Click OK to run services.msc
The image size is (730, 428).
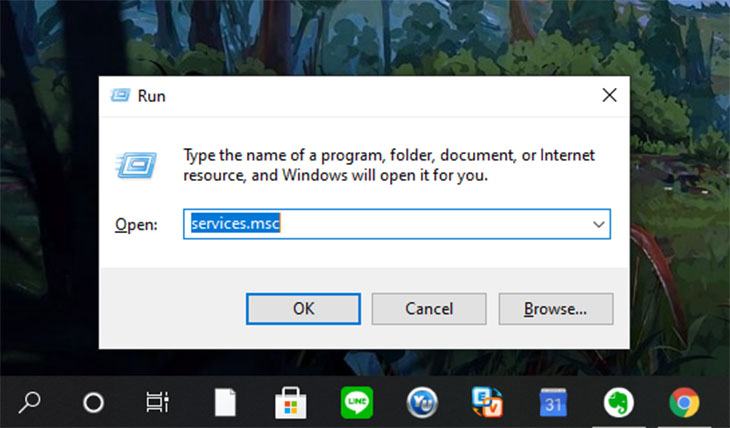tap(303, 309)
